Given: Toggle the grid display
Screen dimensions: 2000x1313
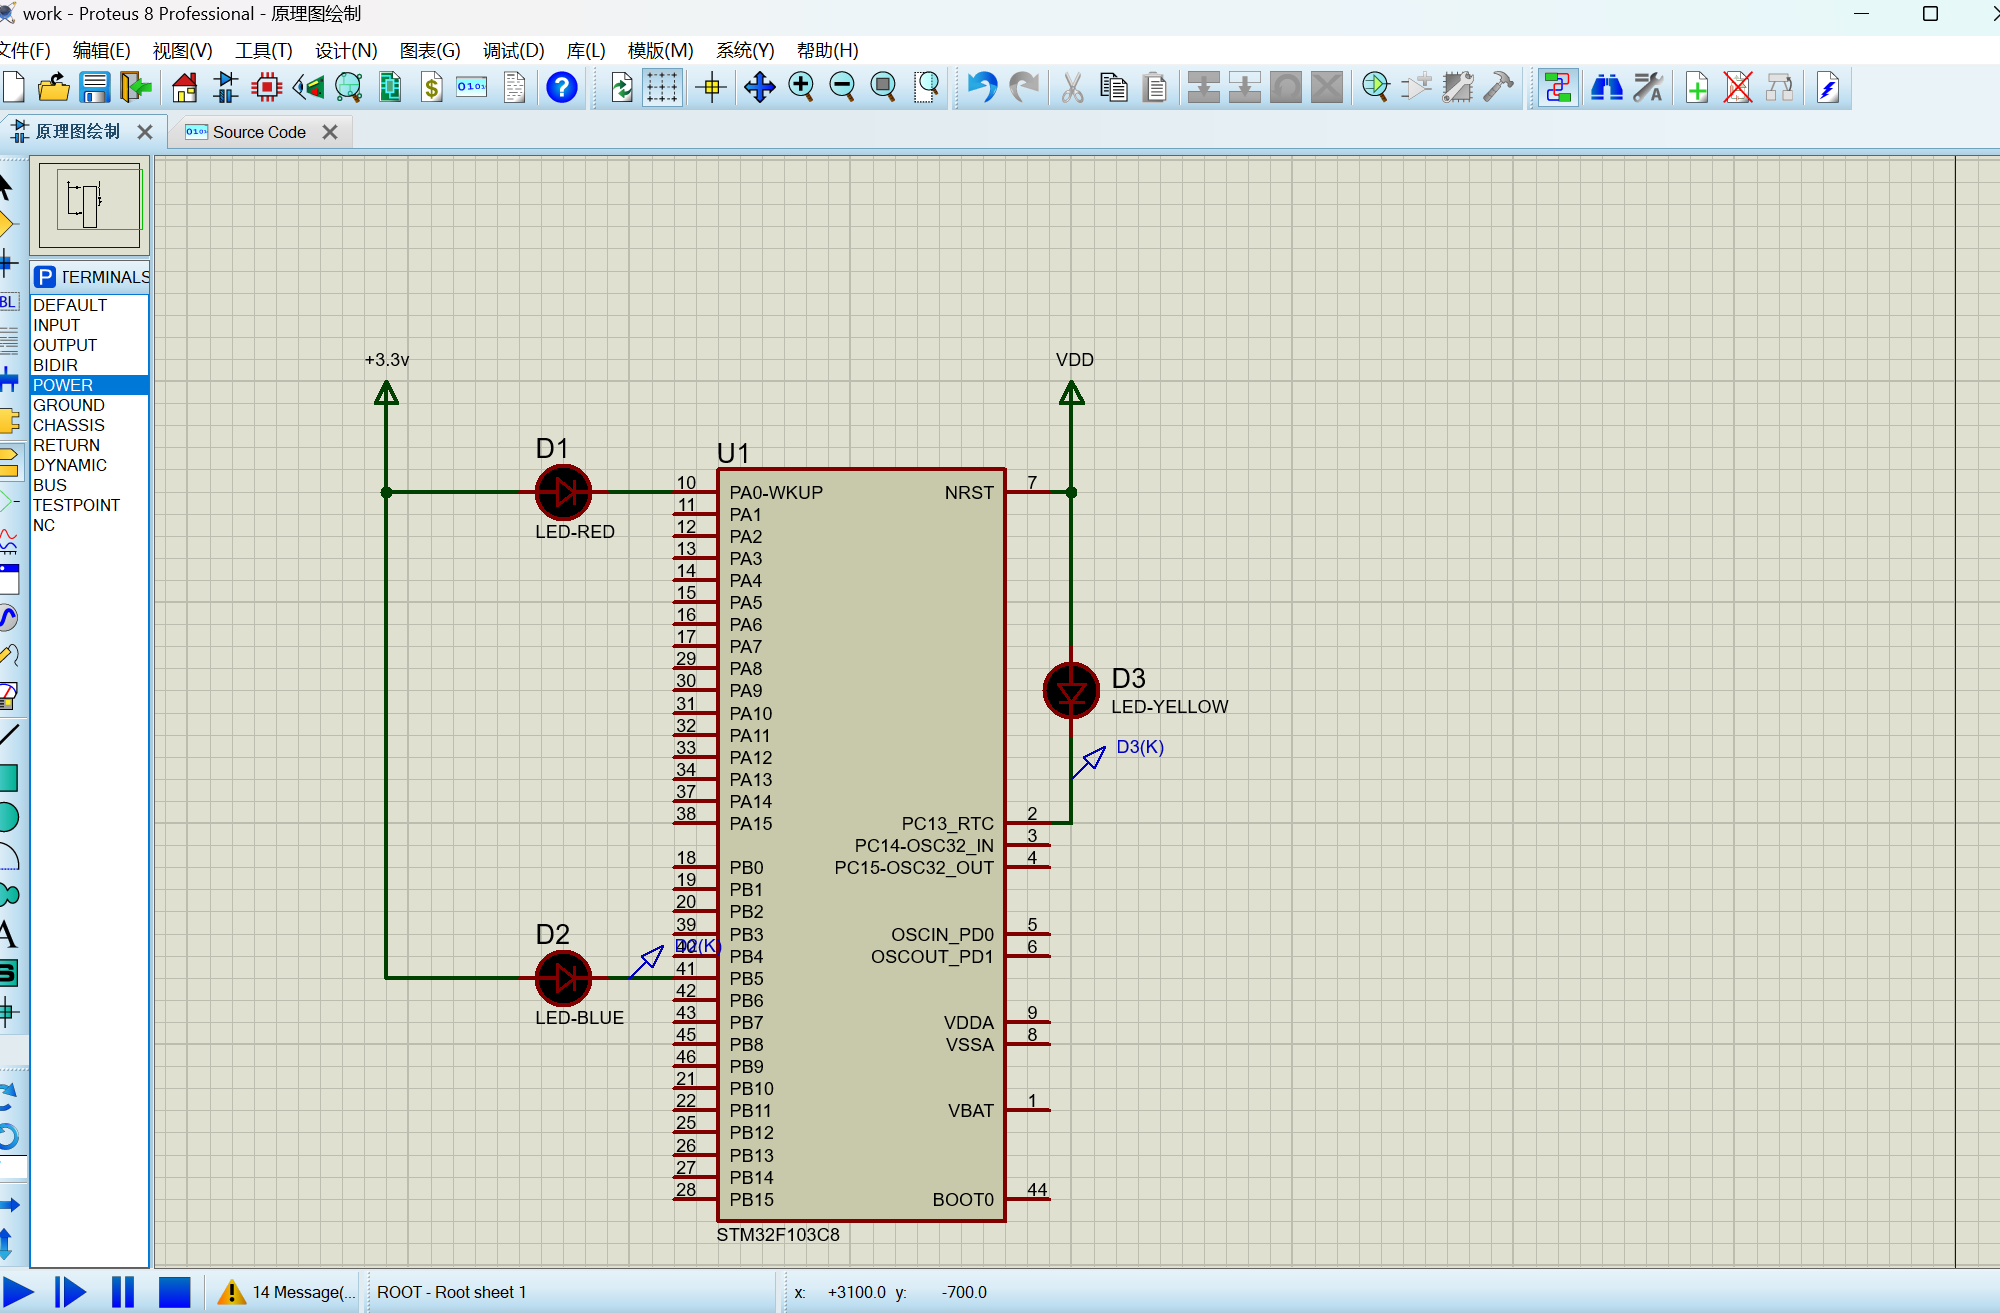Looking at the screenshot, I should click(662, 88).
